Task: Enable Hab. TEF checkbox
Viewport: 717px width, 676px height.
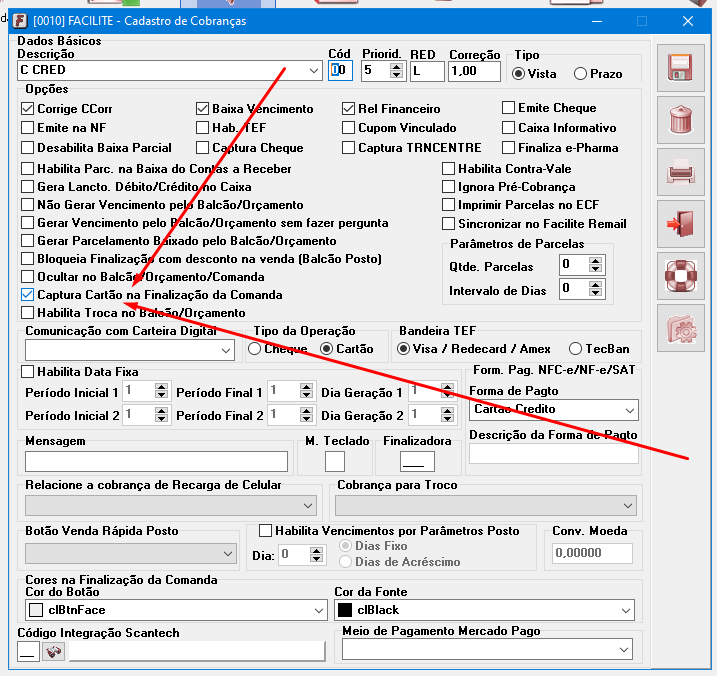Action: pos(202,128)
